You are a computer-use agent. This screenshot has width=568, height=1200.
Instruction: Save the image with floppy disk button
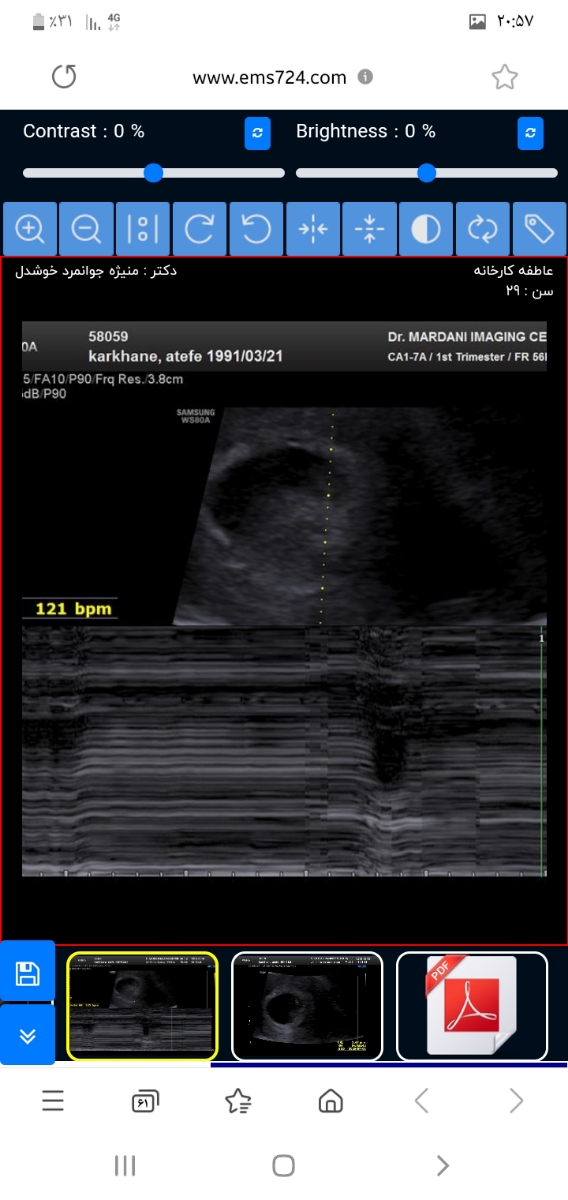coord(27,972)
